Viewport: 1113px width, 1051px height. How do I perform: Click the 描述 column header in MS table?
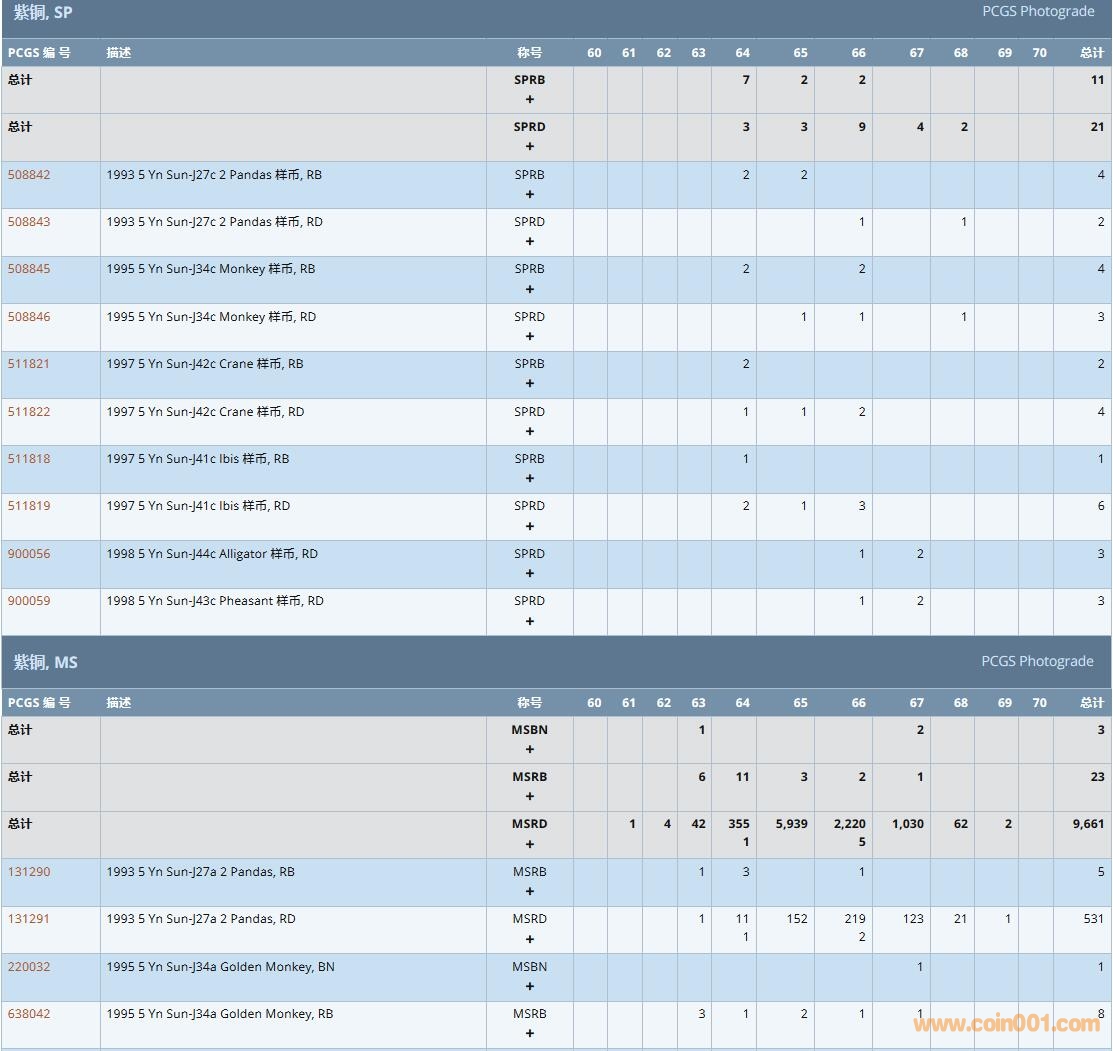(119, 703)
